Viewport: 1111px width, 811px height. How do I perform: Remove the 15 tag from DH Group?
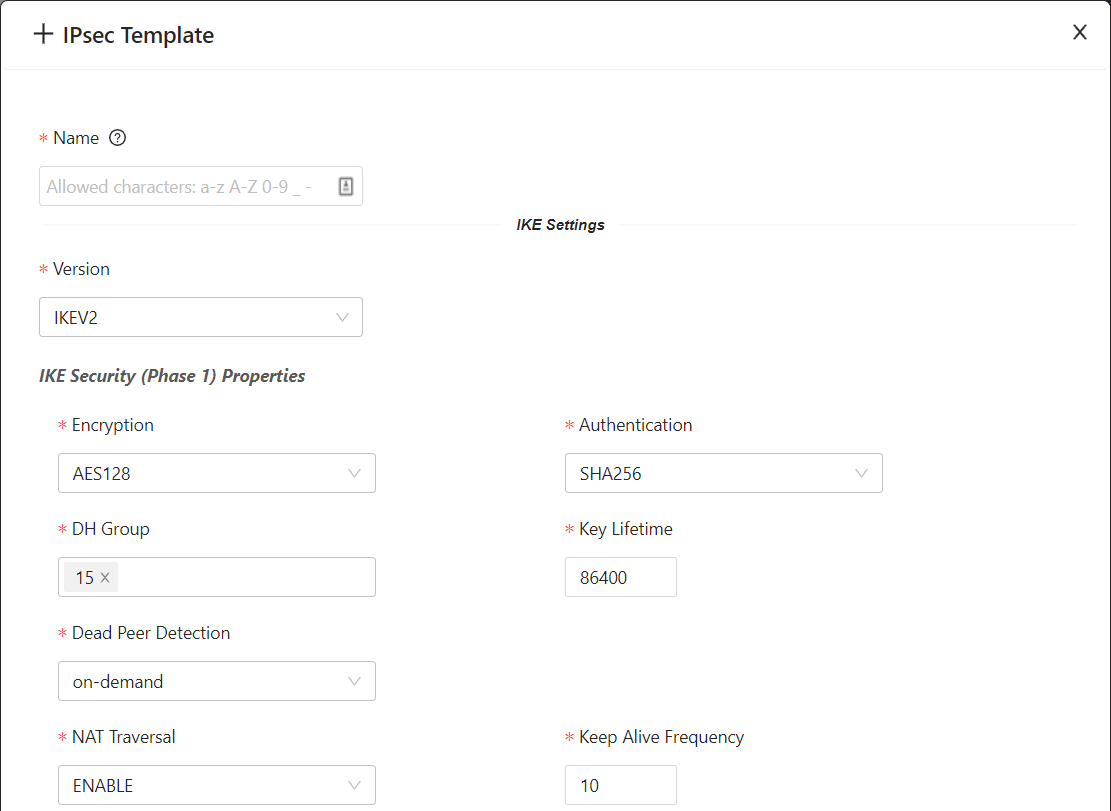pyautogui.click(x=105, y=577)
